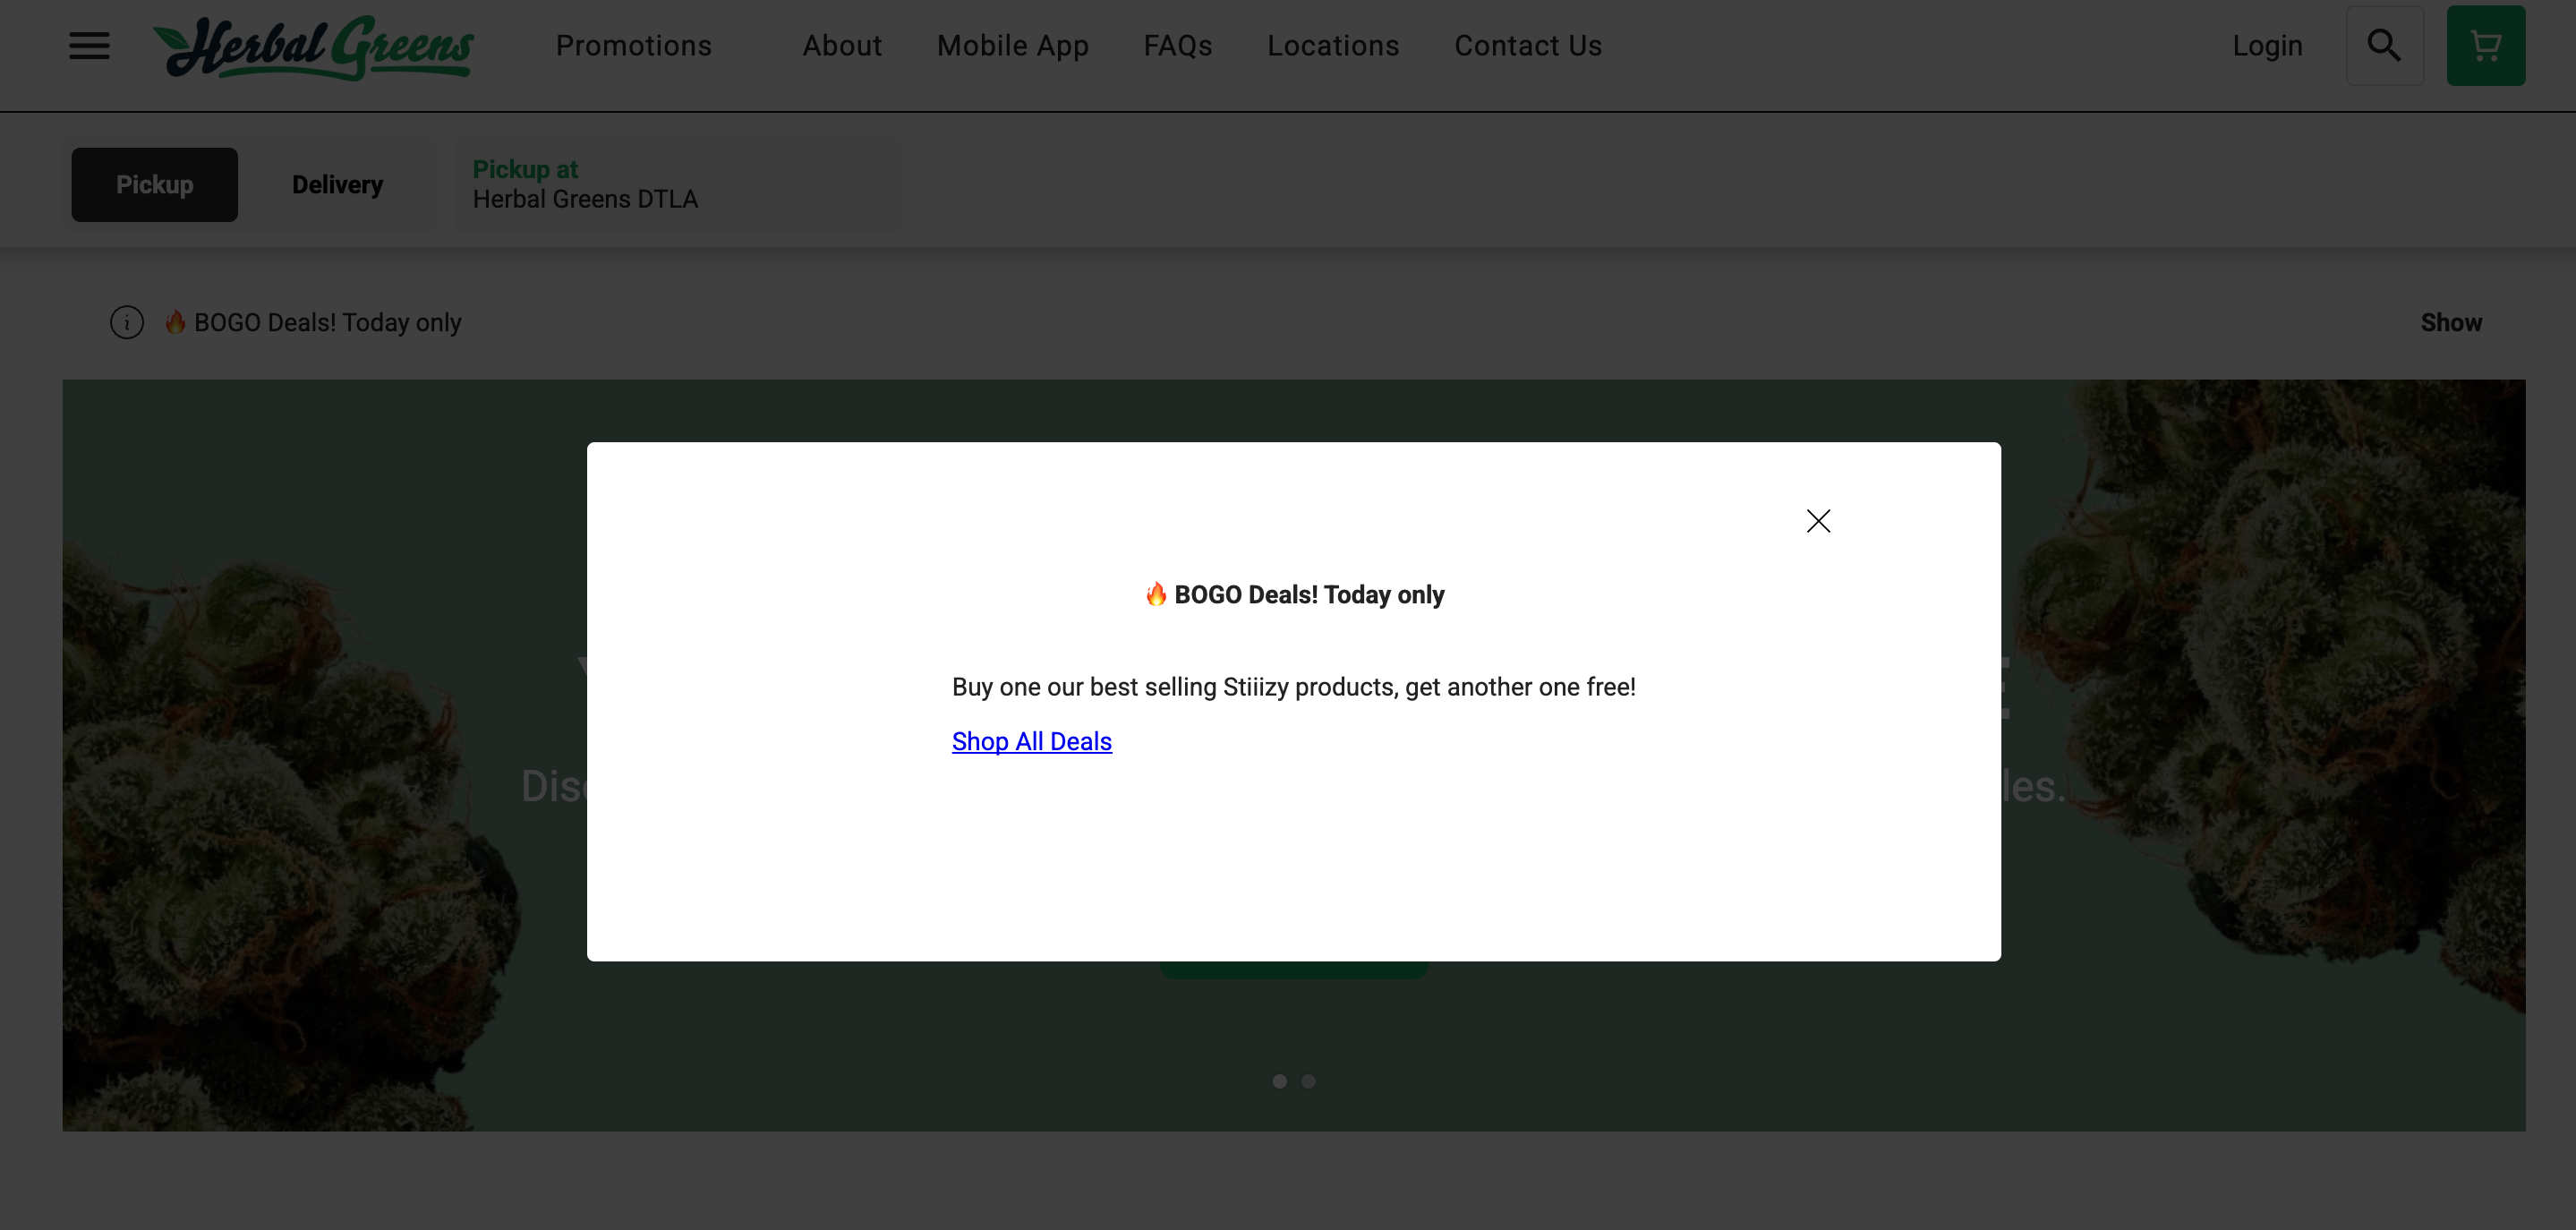2576x1230 pixels.
Task: Open the hamburger menu icon
Action: pyautogui.click(x=89, y=46)
